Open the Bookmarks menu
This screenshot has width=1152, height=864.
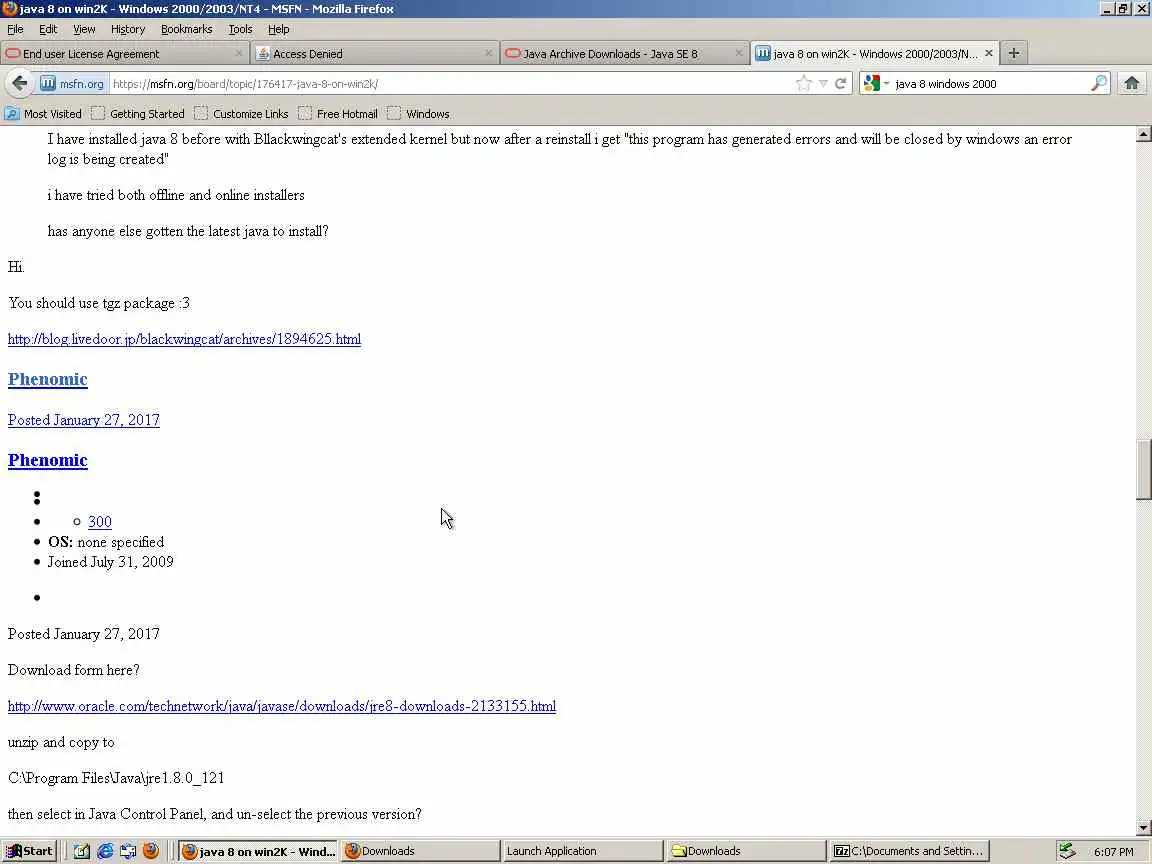click(187, 29)
